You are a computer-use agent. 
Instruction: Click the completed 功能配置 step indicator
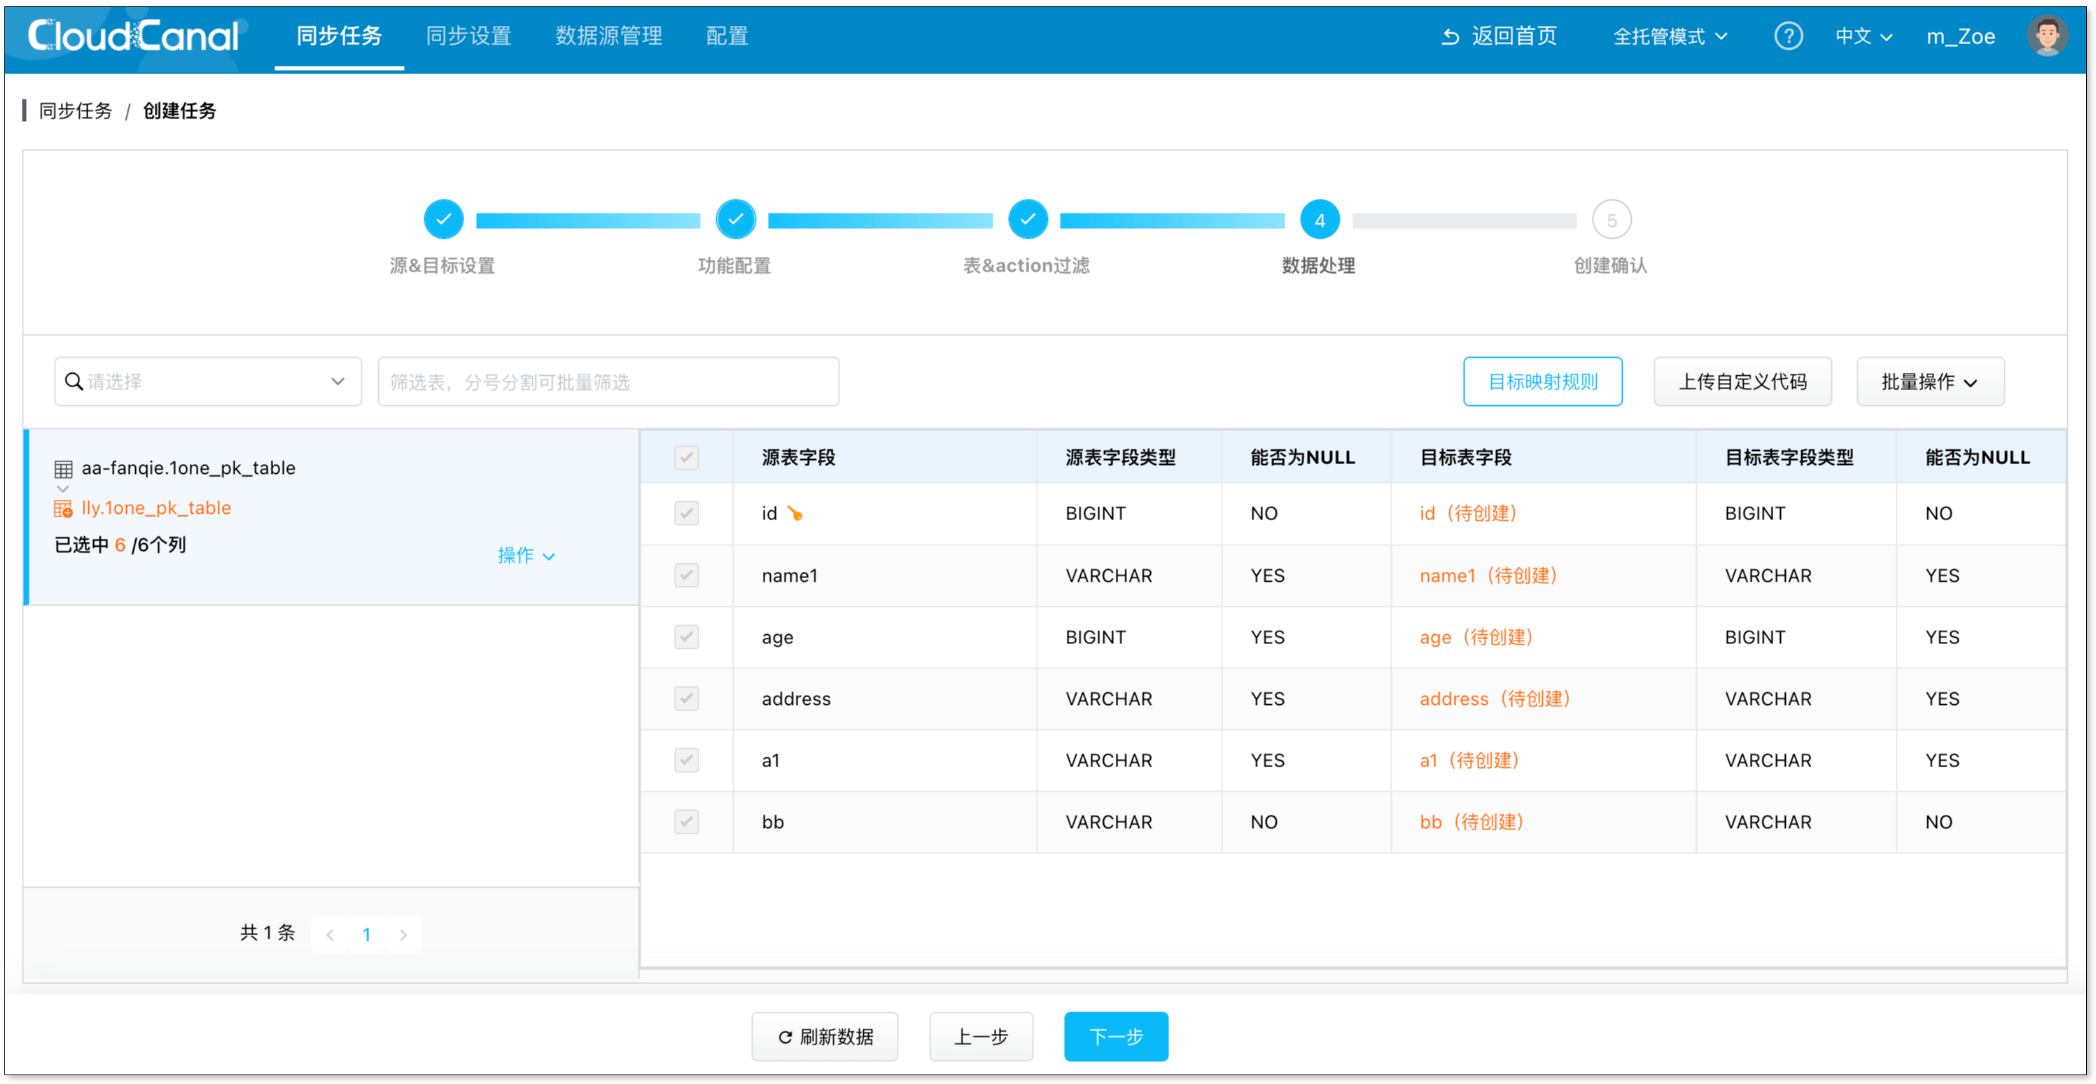pos(735,219)
